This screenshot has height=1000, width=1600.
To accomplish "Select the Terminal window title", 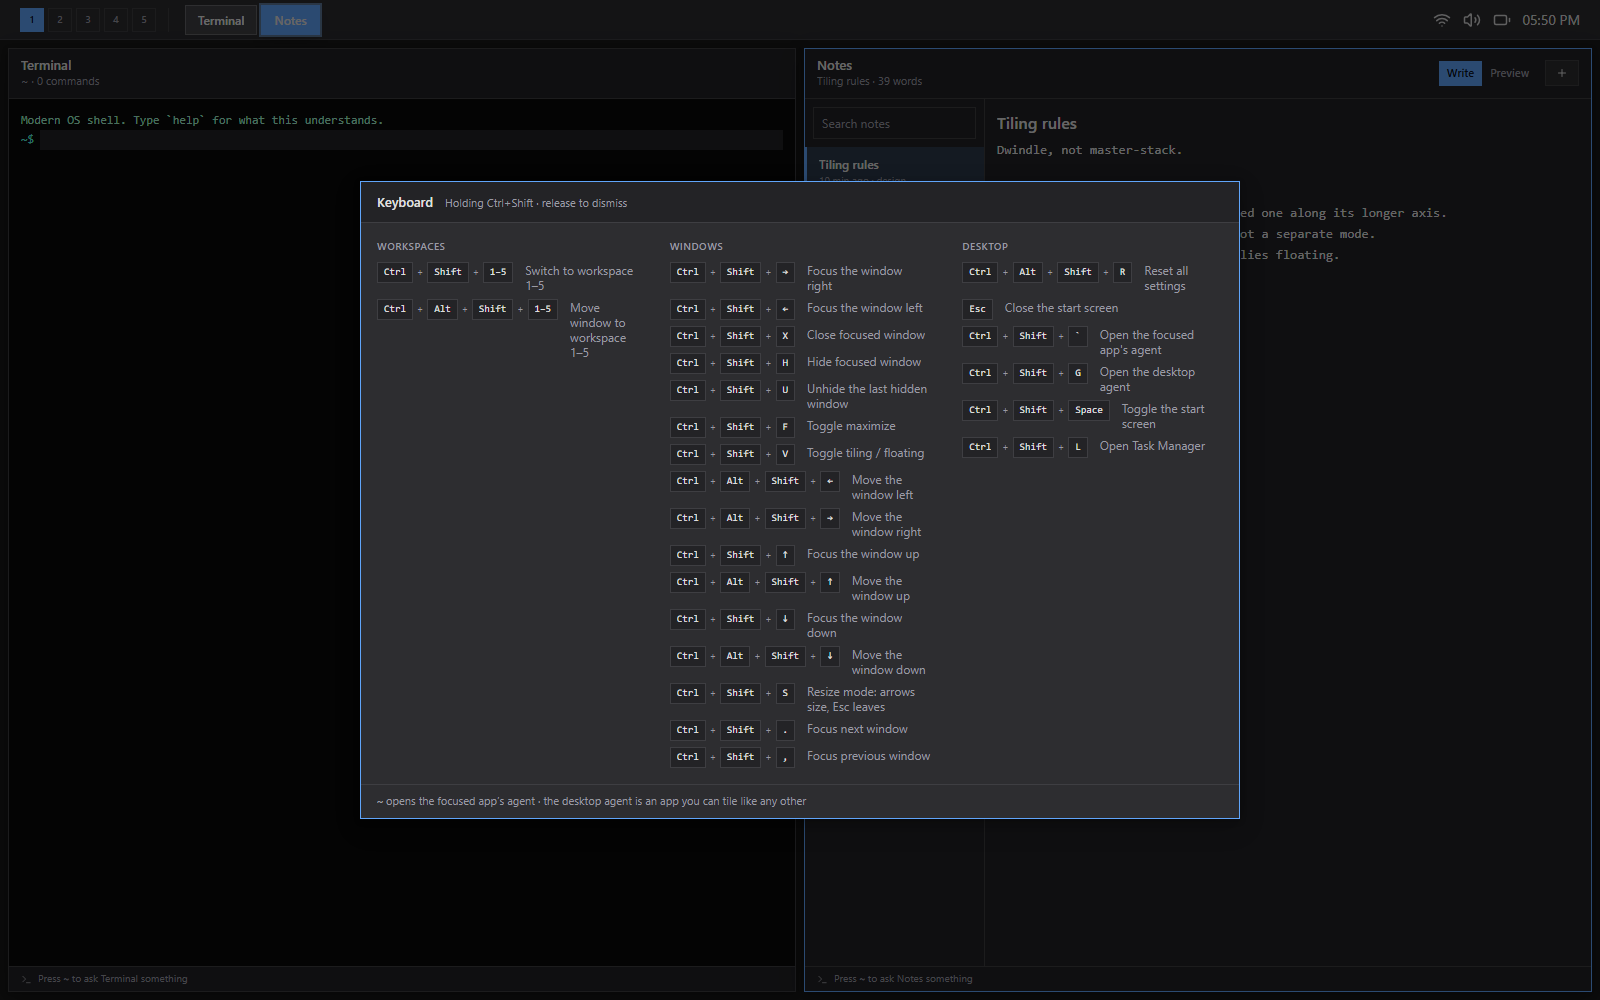I will tap(46, 65).
